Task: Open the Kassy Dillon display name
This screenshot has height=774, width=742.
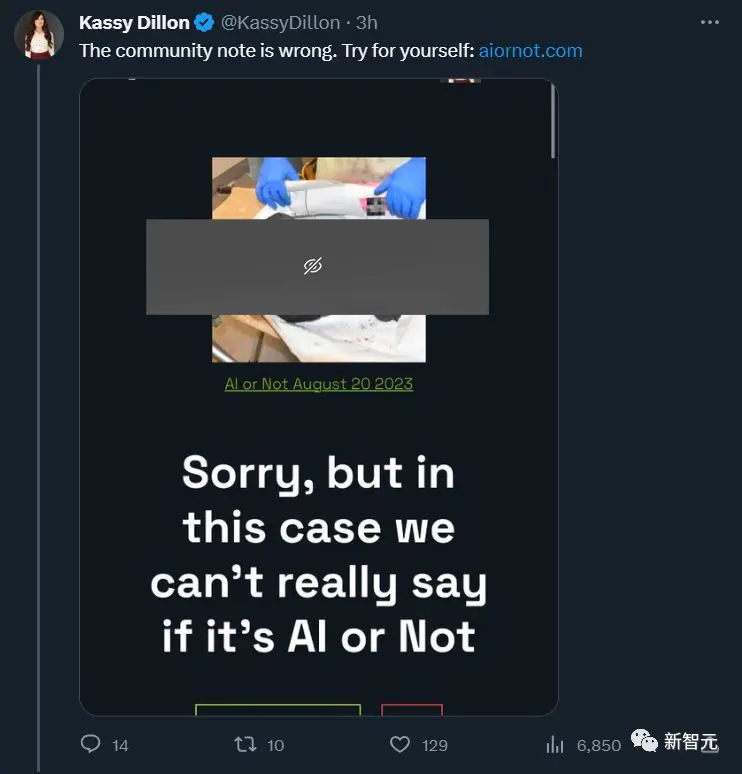Action: [134, 22]
